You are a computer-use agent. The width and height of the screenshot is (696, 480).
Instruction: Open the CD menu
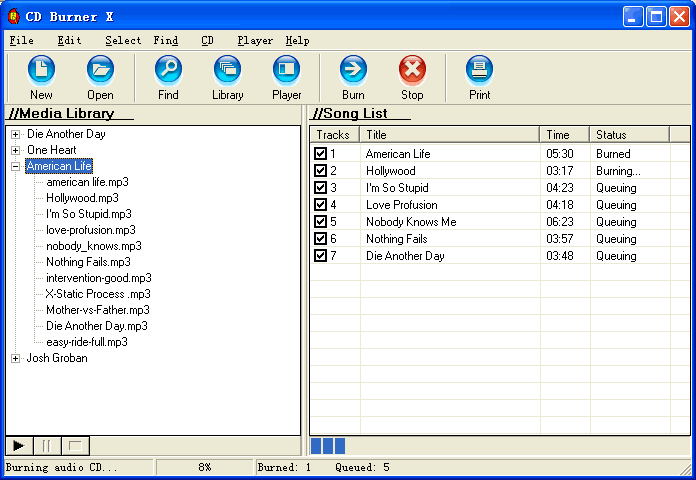click(x=207, y=40)
